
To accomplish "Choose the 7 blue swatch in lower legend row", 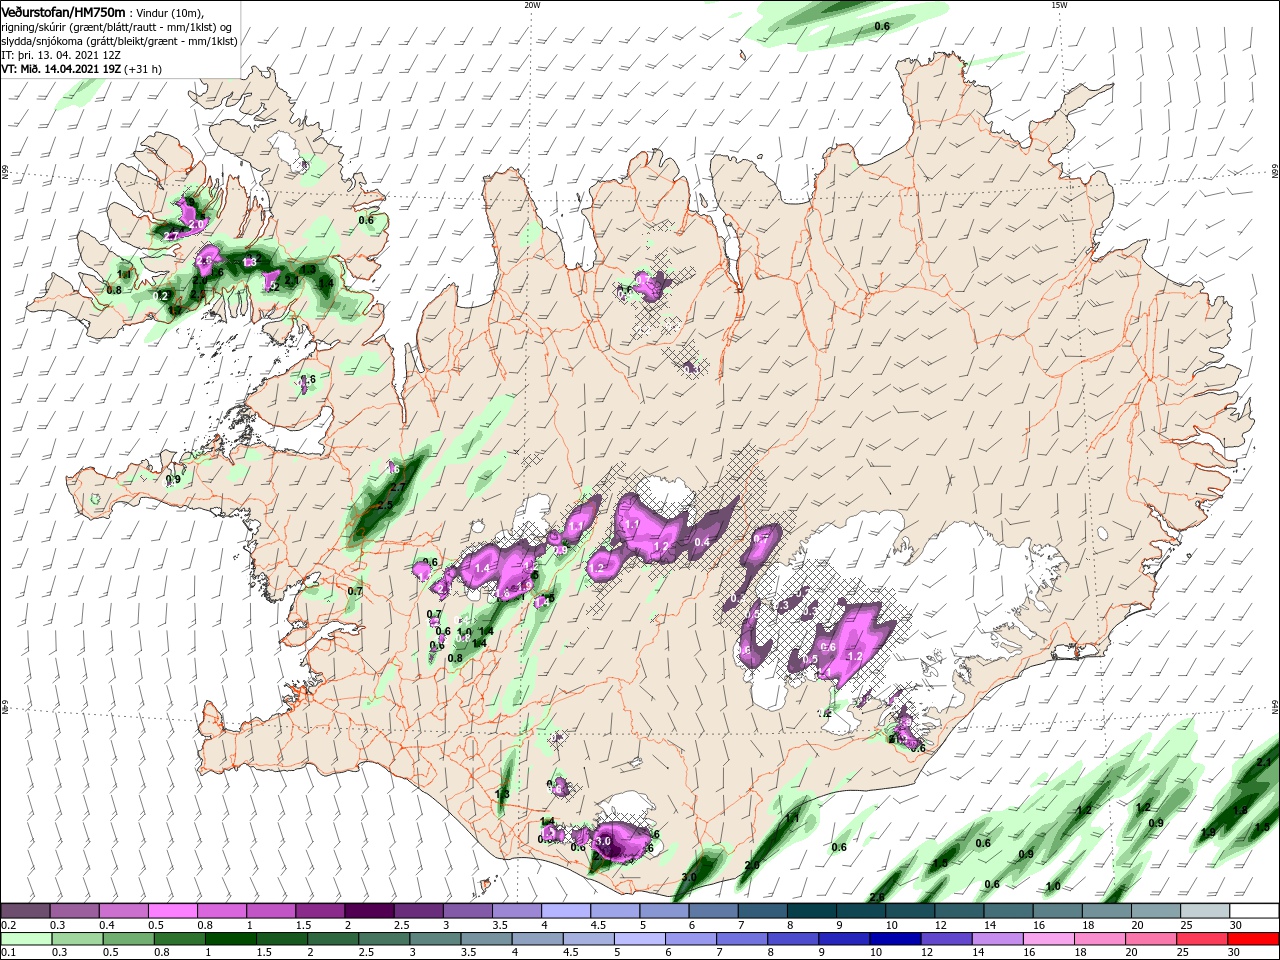I will click(741, 939).
